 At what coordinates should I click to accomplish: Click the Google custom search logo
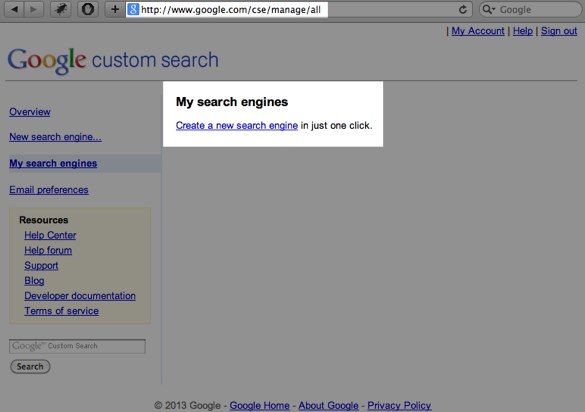click(113, 60)
